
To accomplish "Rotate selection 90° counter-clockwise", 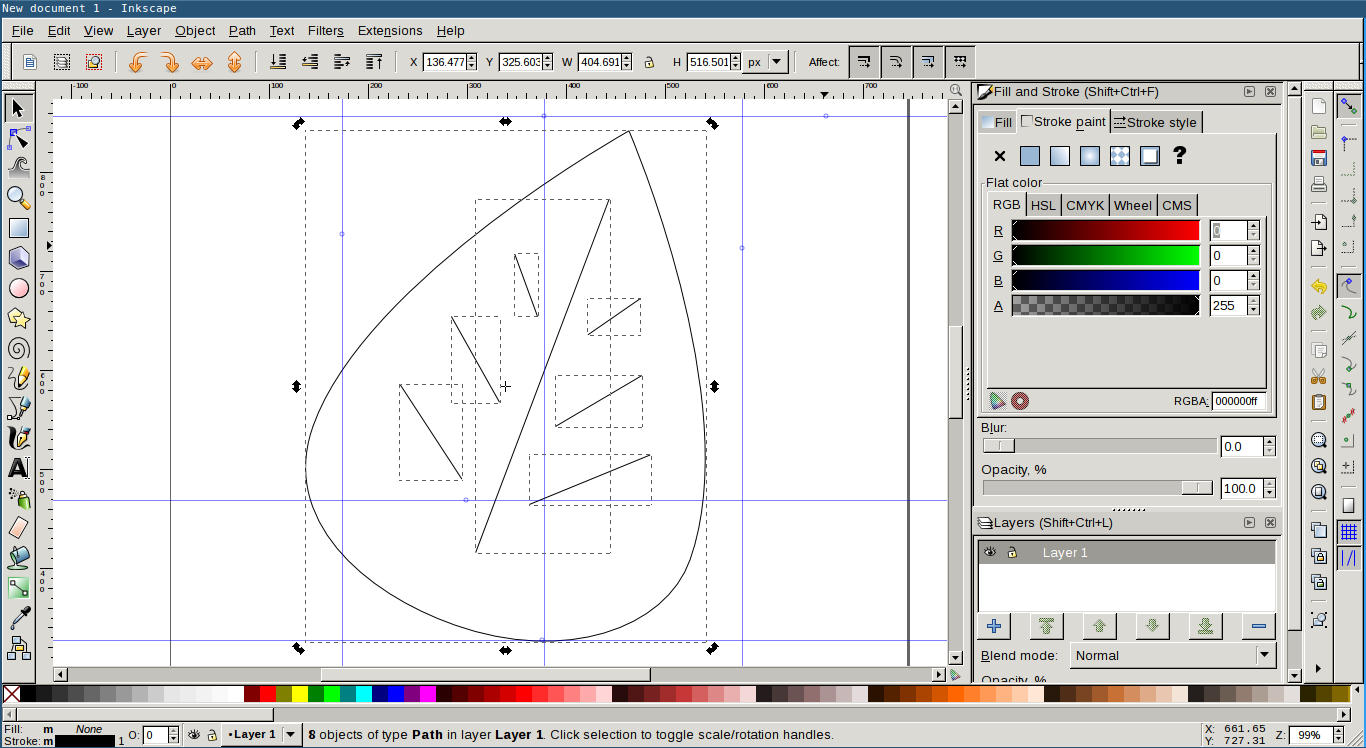I will click(x=138, y=62).
